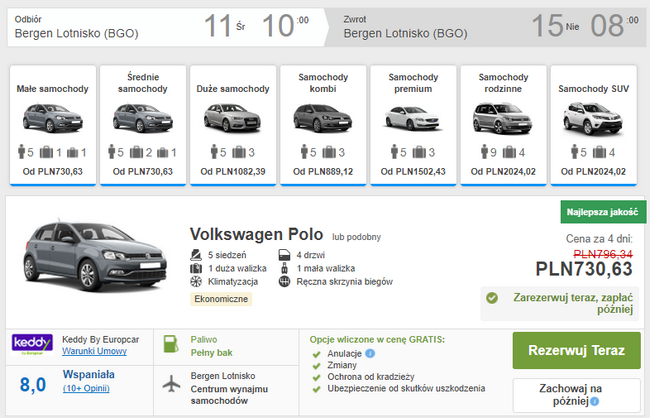The height and width of the screenshot is (418, 650).
Task: Click the Centrum wynajmu samochodów text
Action: click(229, 395)
